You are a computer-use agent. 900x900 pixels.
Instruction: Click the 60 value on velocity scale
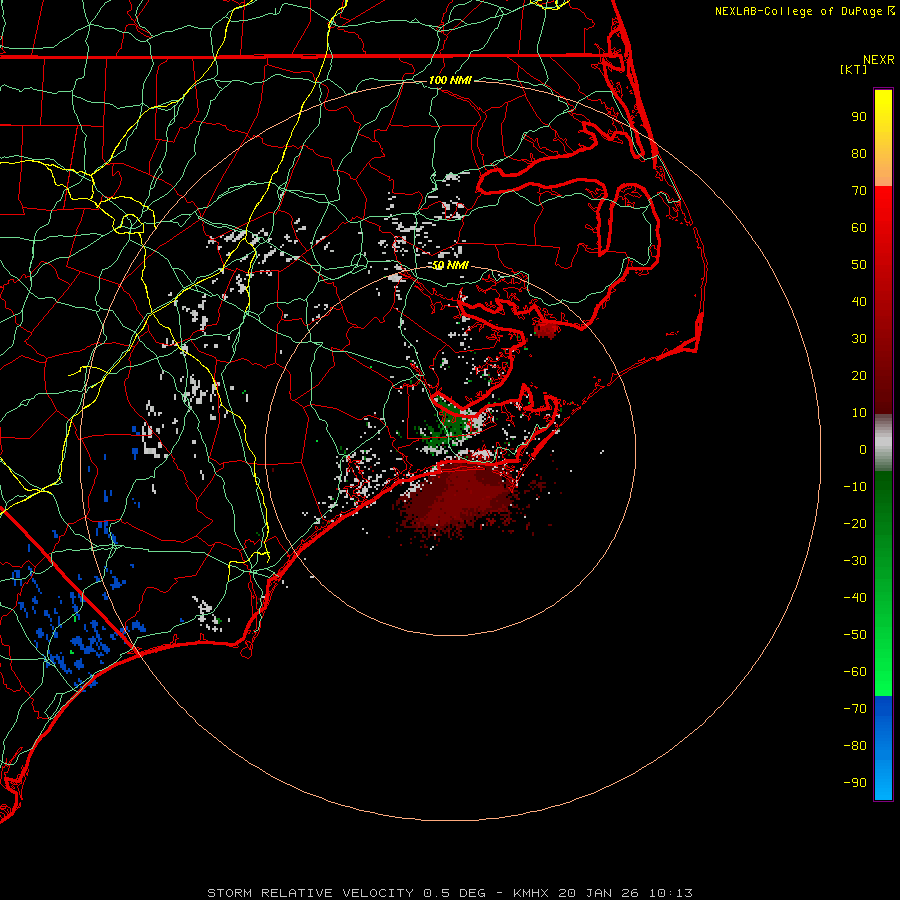pos(859,228)
